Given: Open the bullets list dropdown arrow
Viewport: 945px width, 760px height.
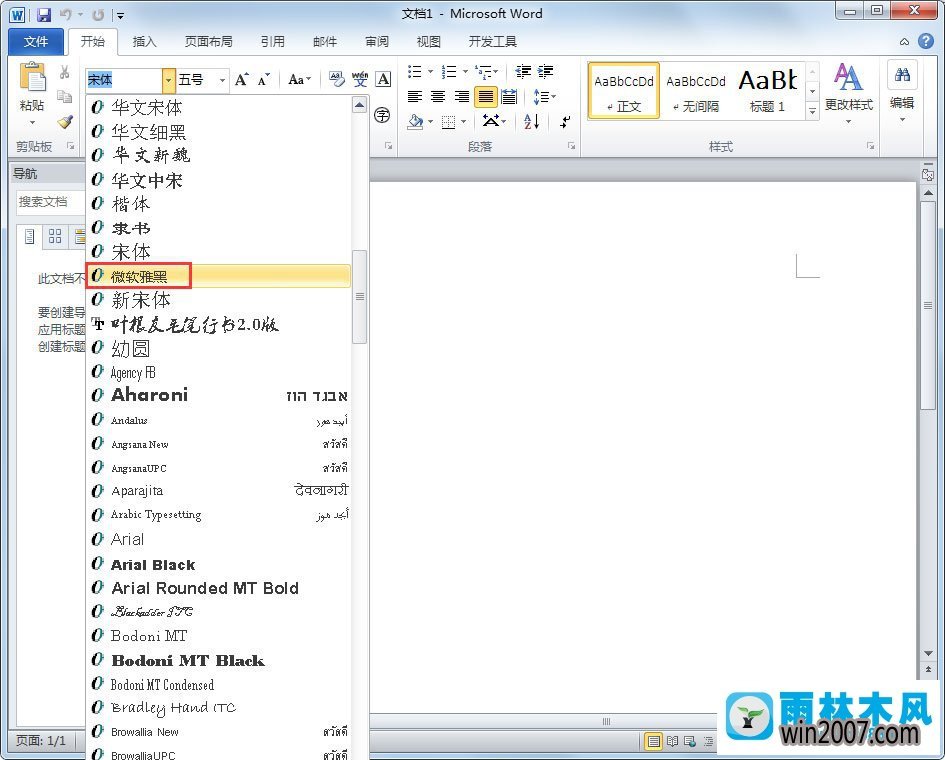Looking at the screenshot, I should click(430, 72).
